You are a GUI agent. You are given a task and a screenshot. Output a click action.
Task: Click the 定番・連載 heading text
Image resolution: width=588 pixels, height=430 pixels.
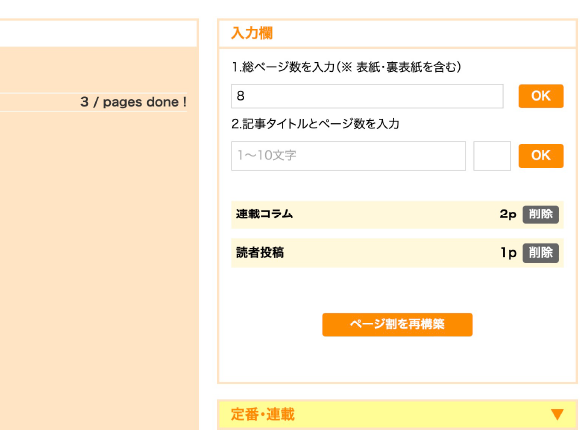pos(262,415)
